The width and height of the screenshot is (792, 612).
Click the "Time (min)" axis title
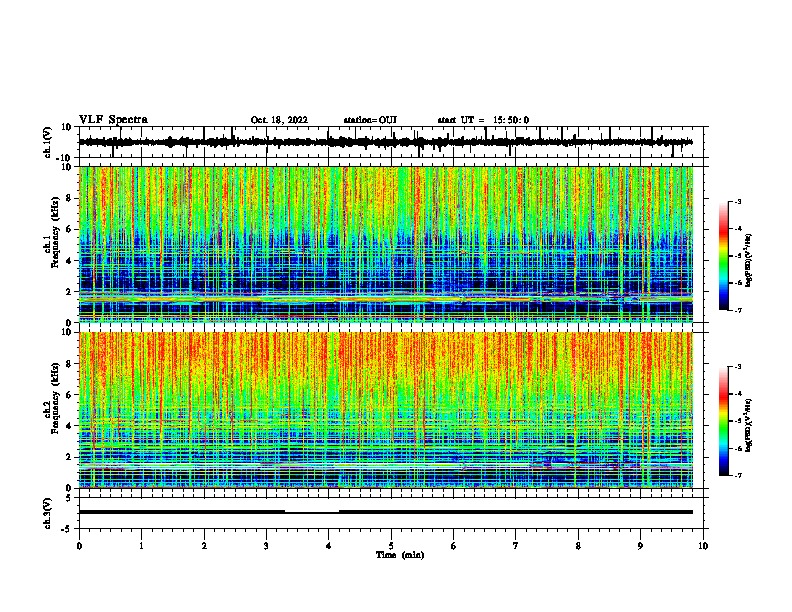click(400, 555)
